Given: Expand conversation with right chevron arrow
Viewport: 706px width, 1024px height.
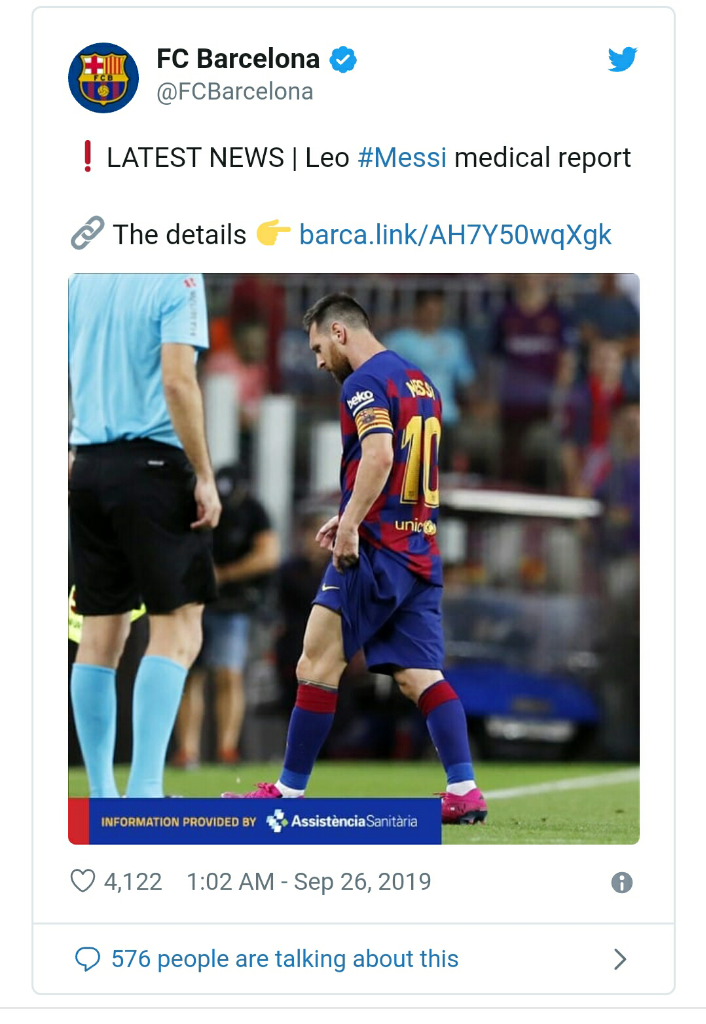Looking at the screenshot, I should tap(620, 959).
